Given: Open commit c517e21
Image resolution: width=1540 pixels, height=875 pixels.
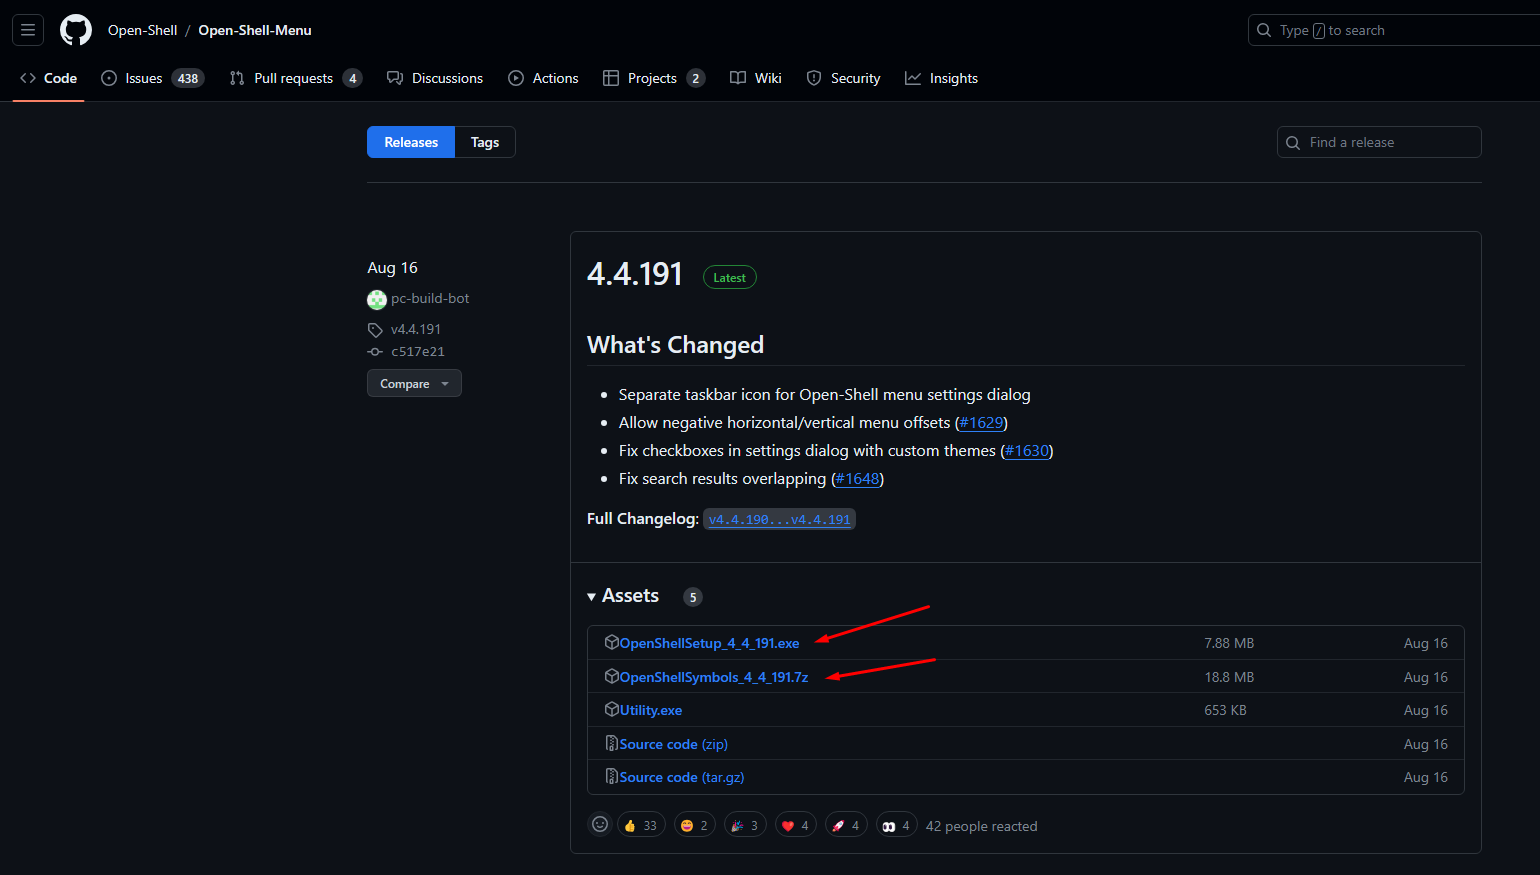Looking at the screenshot, I should pos(418,352).
